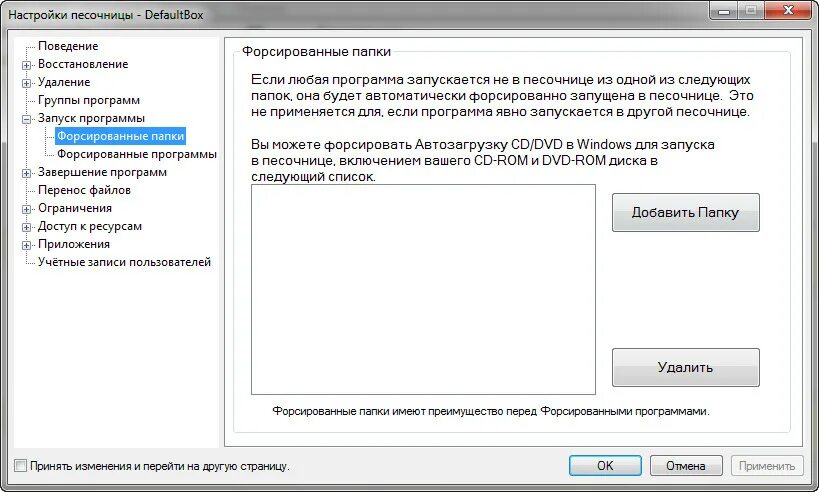Select Ограничения tree item

75,208
